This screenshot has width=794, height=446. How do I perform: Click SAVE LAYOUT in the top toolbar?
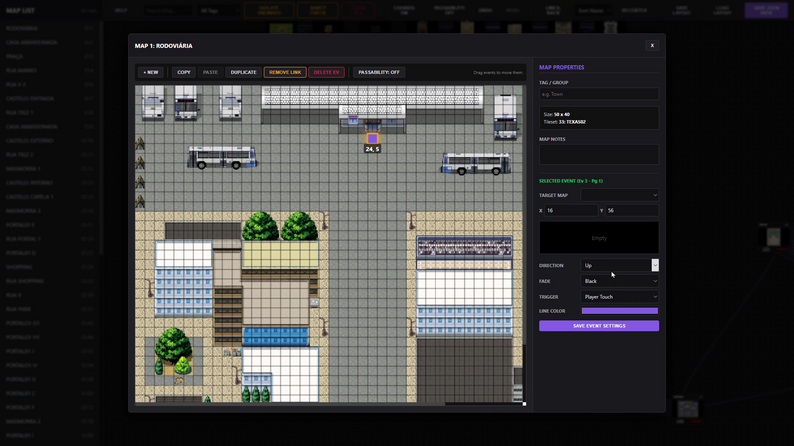tap(681, 11)
